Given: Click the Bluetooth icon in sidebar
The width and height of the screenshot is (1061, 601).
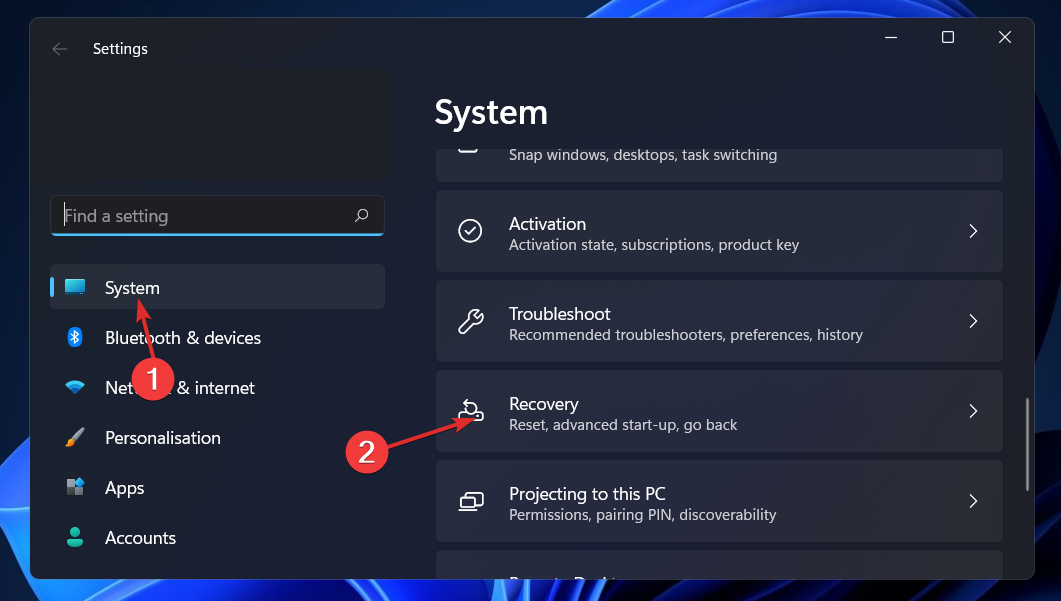Looking at the screenshot, I should coord(75,338).
